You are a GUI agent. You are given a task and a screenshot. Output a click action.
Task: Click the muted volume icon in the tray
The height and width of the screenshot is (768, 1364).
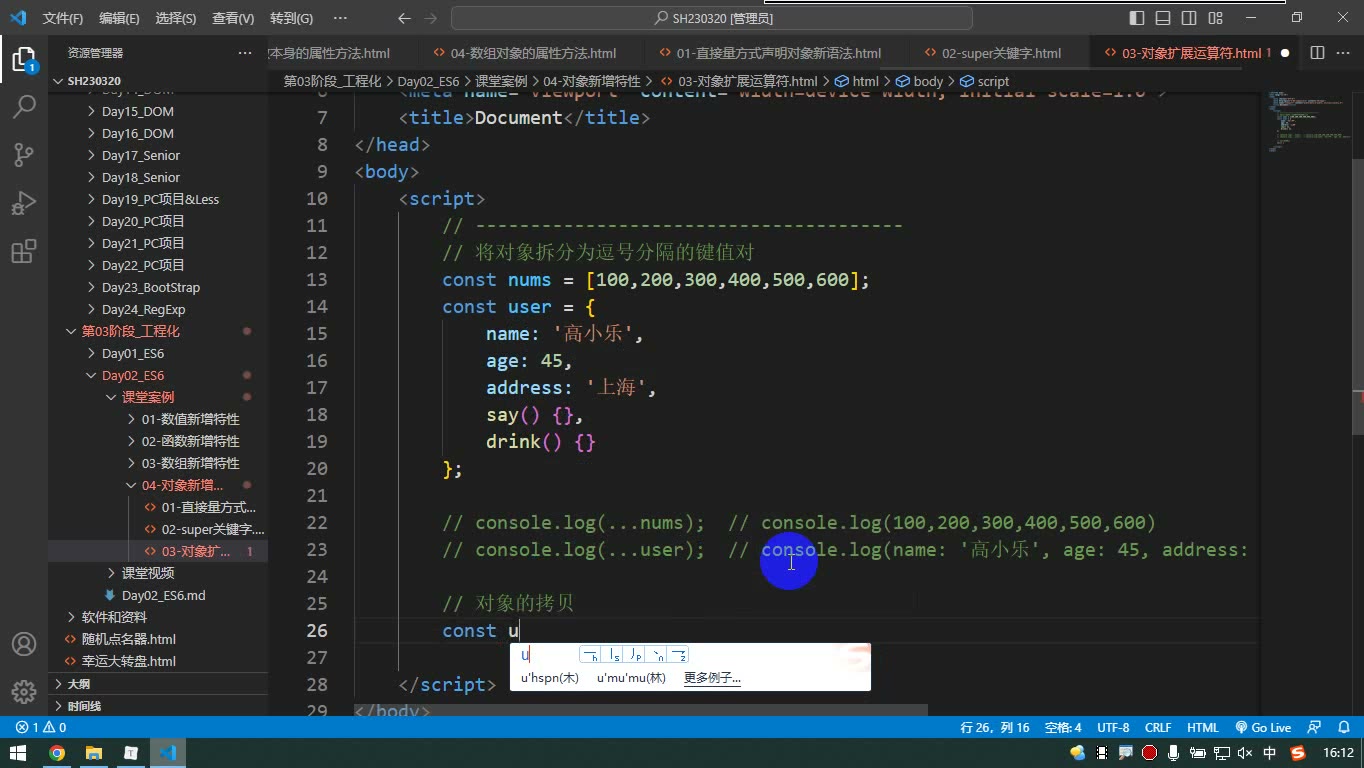click(1245, 753)
